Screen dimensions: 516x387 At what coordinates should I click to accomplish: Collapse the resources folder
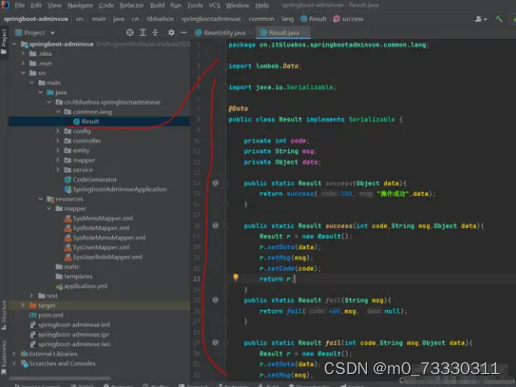coord(41,199)
